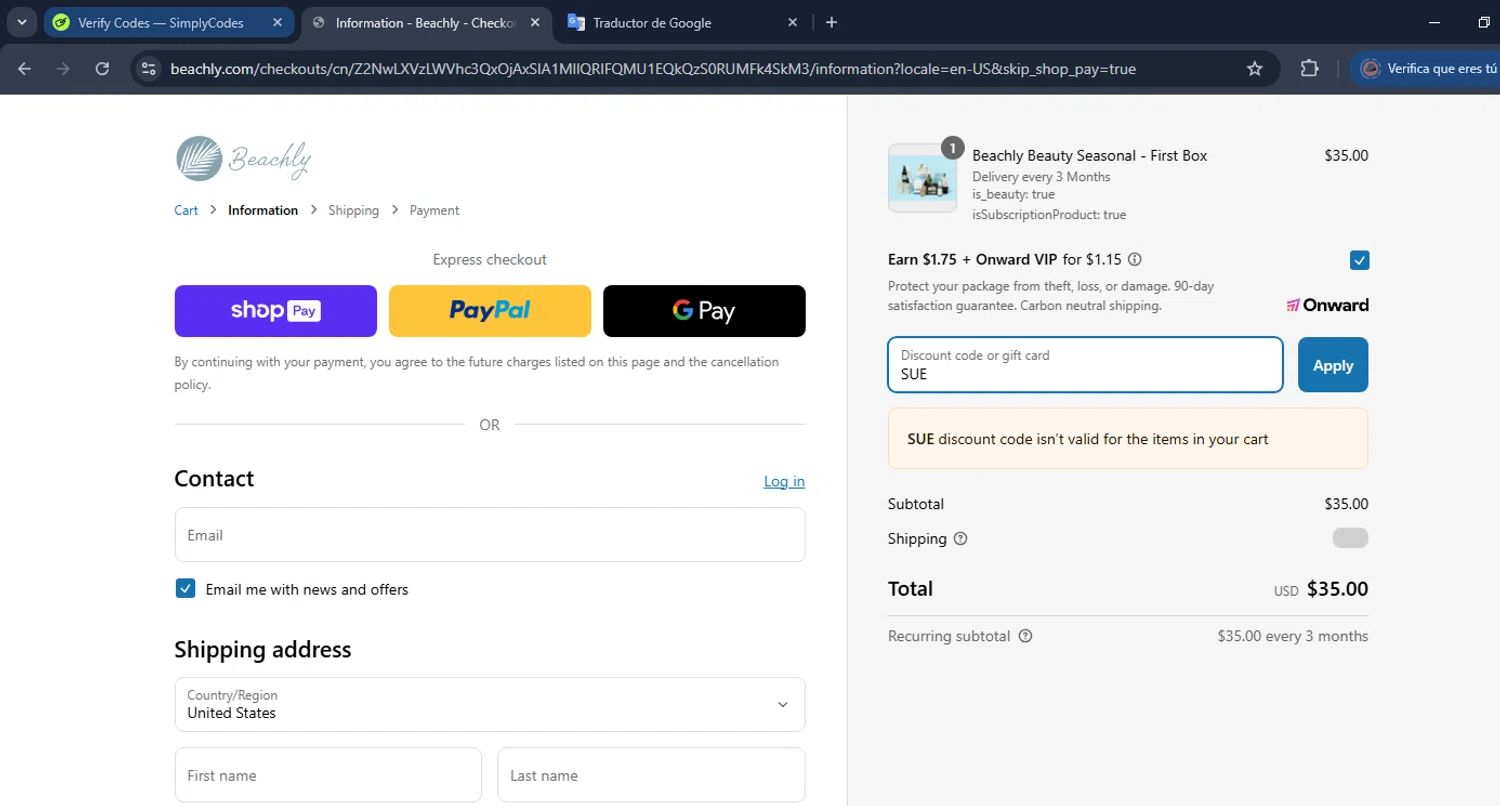Click the browser back arrow
The width and height of the screenshot is (1500, 806).
click(25, 69)
